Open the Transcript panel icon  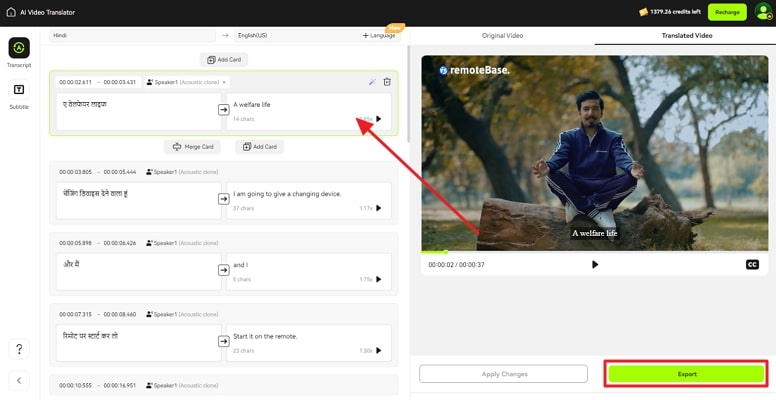[19, 48]
